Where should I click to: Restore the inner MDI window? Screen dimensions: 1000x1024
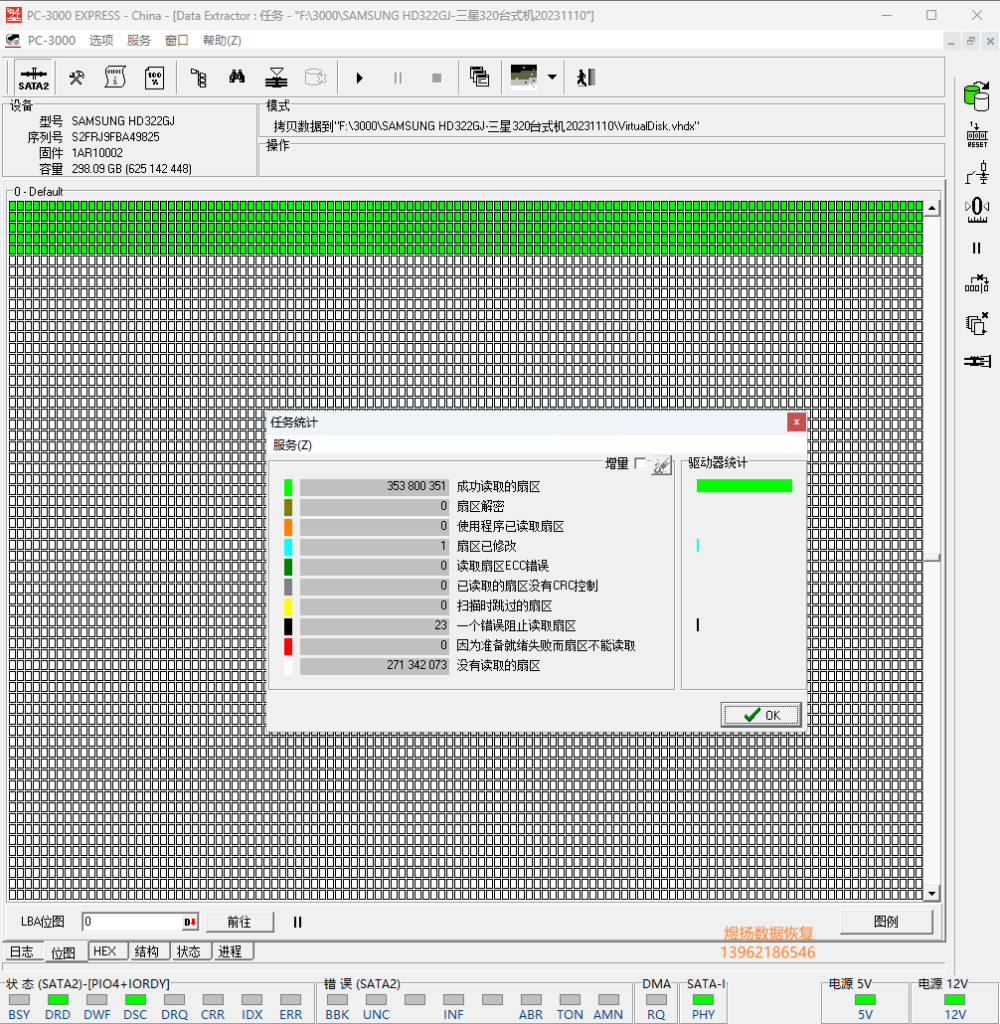[971, 41]
